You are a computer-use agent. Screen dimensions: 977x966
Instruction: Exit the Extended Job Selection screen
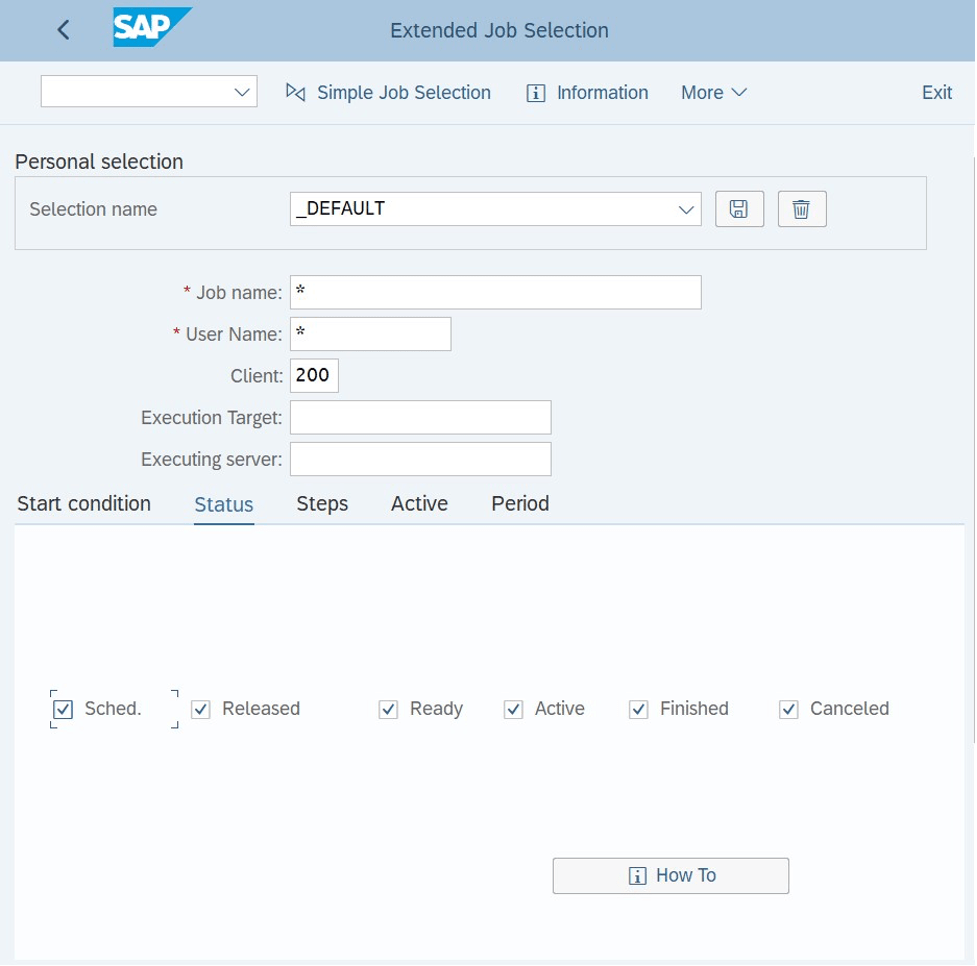(x=936, y=92)
